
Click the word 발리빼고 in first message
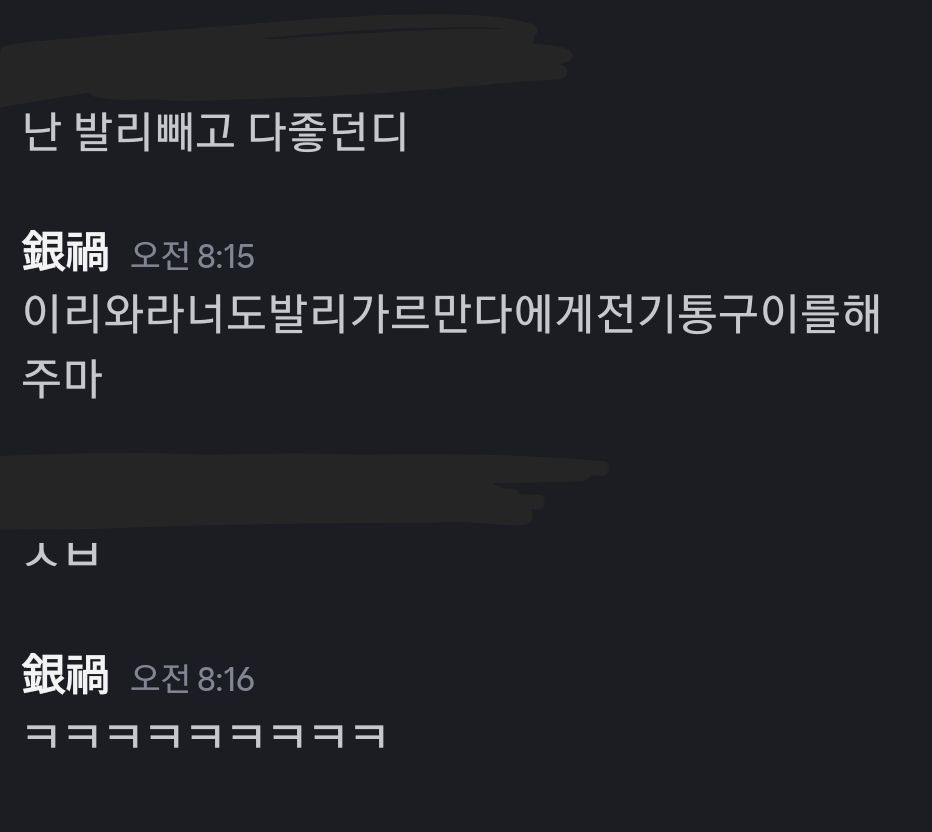coord(154,132)
